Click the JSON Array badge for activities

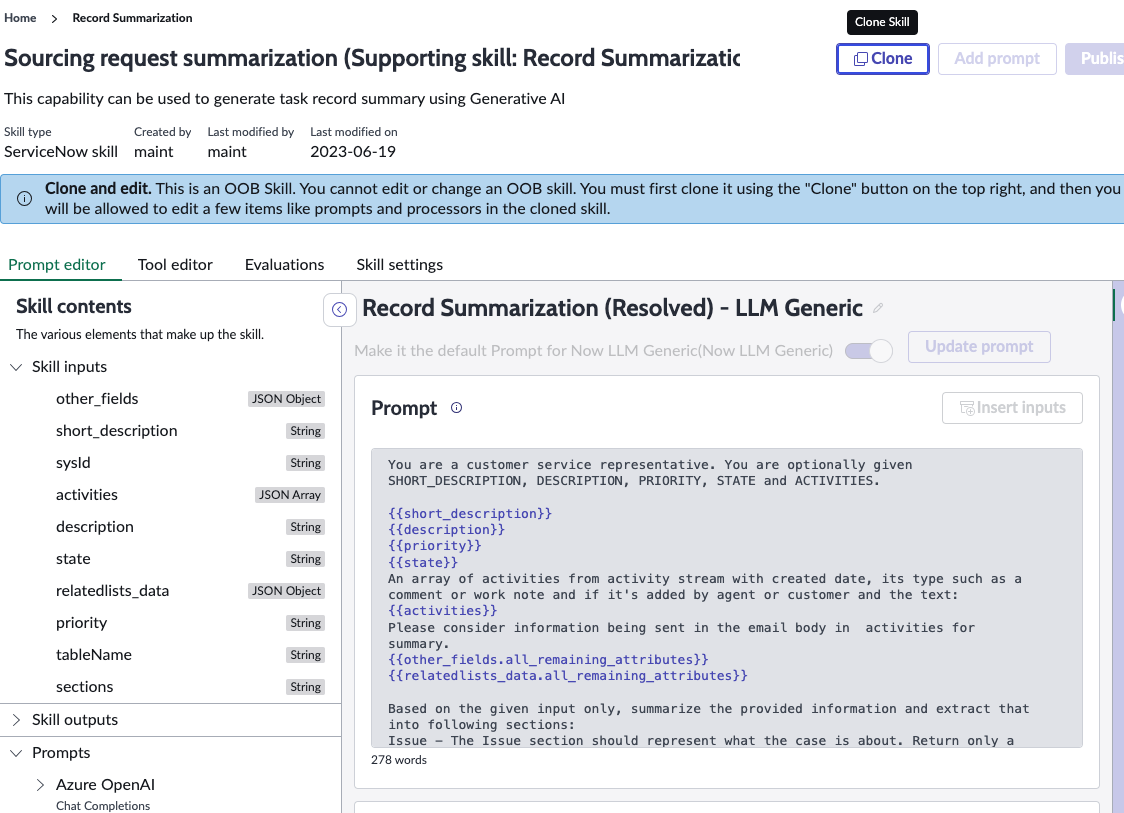coord(290,495)
